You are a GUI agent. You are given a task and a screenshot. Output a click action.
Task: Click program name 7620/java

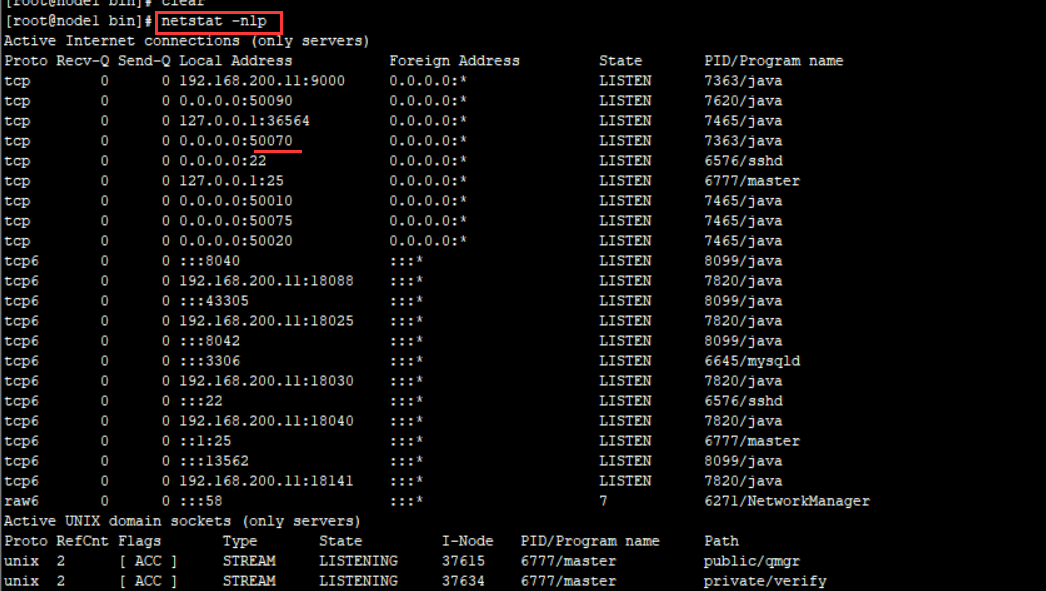click(743, 101)
